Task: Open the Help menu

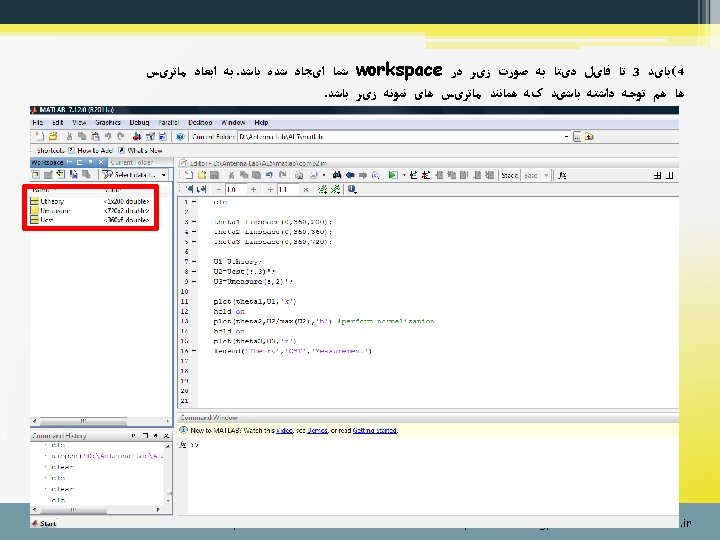Action: (261, 123)
